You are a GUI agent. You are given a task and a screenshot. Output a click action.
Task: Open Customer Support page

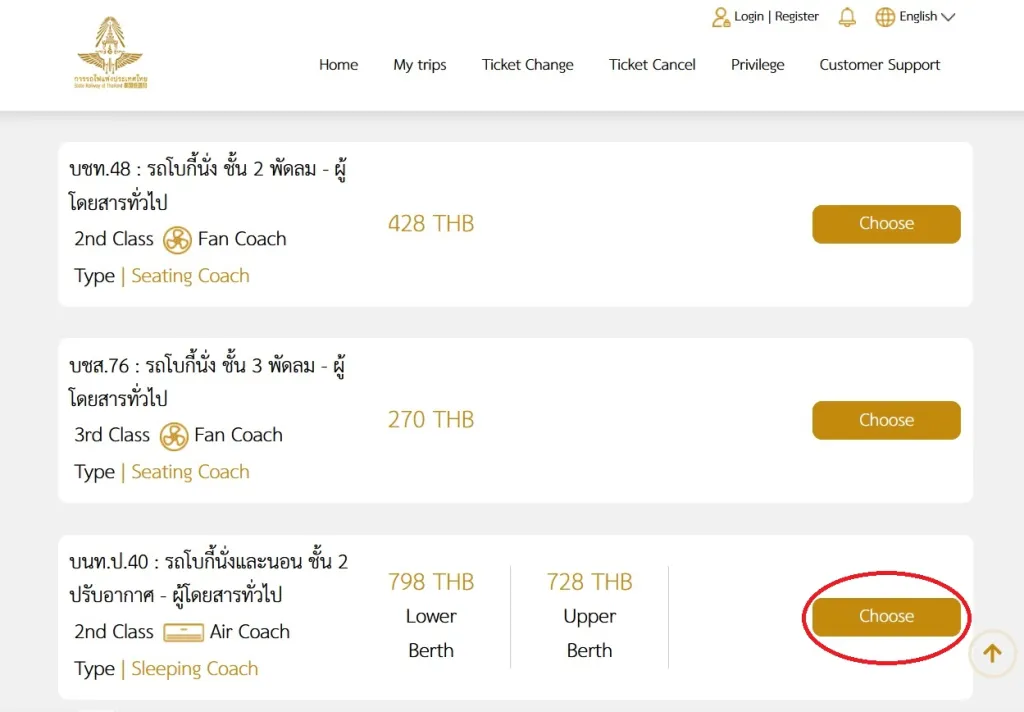[879, 65]
